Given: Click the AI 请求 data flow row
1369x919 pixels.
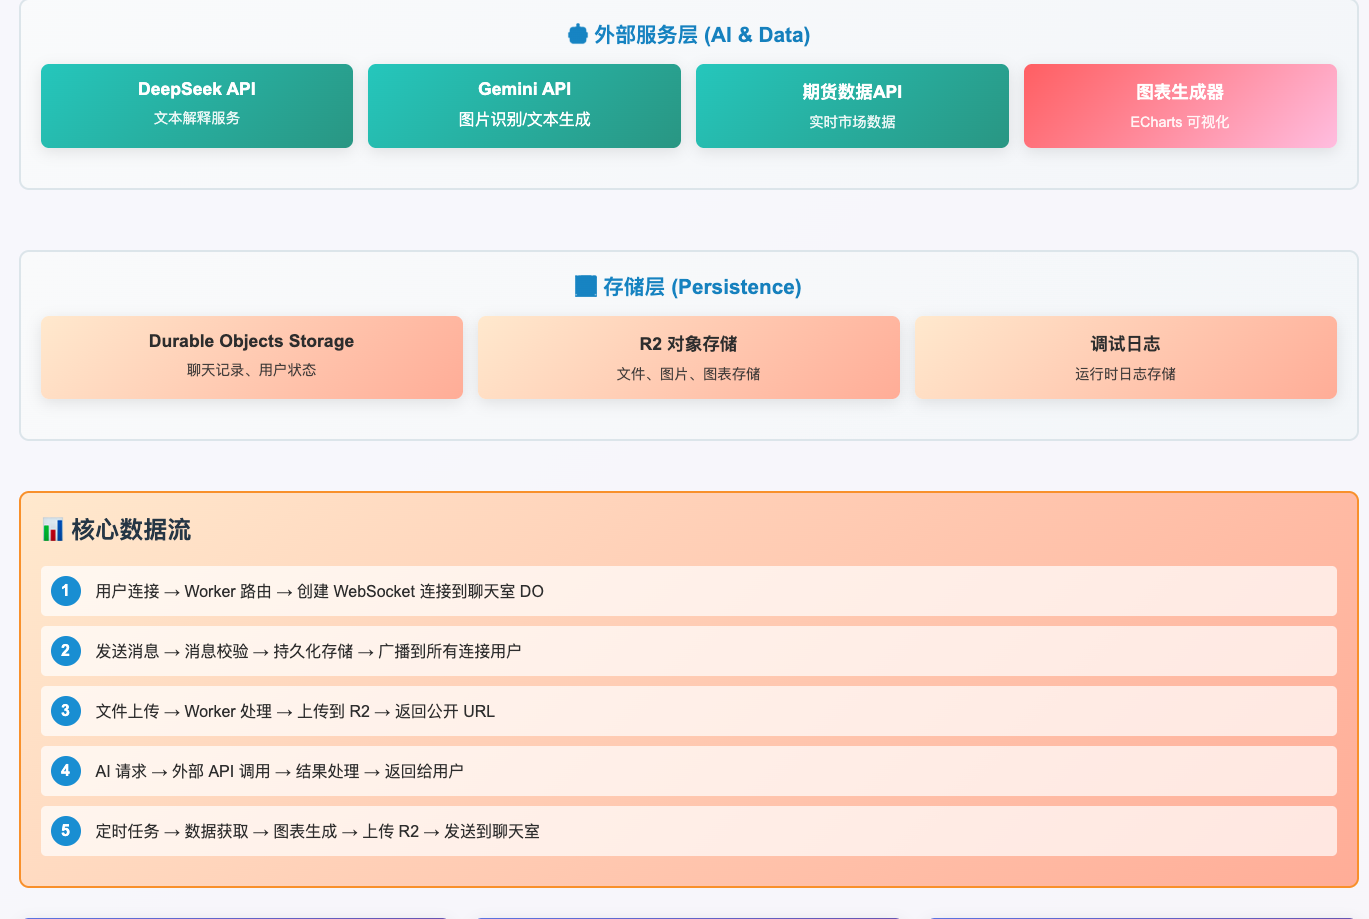Looking at the screenshot, I should 688,771.
